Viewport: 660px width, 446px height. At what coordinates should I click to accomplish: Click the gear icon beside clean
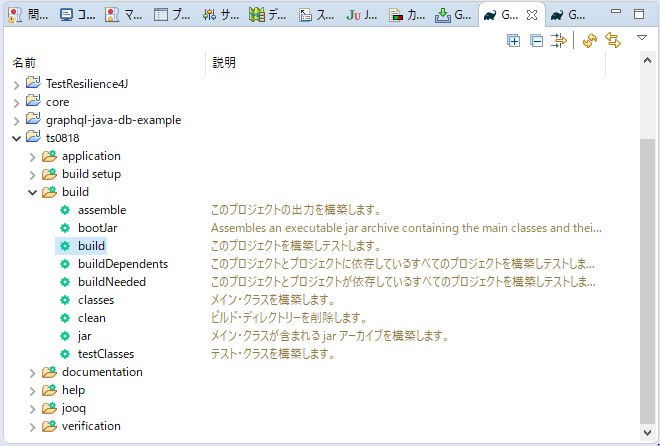[x=65, y=318]
